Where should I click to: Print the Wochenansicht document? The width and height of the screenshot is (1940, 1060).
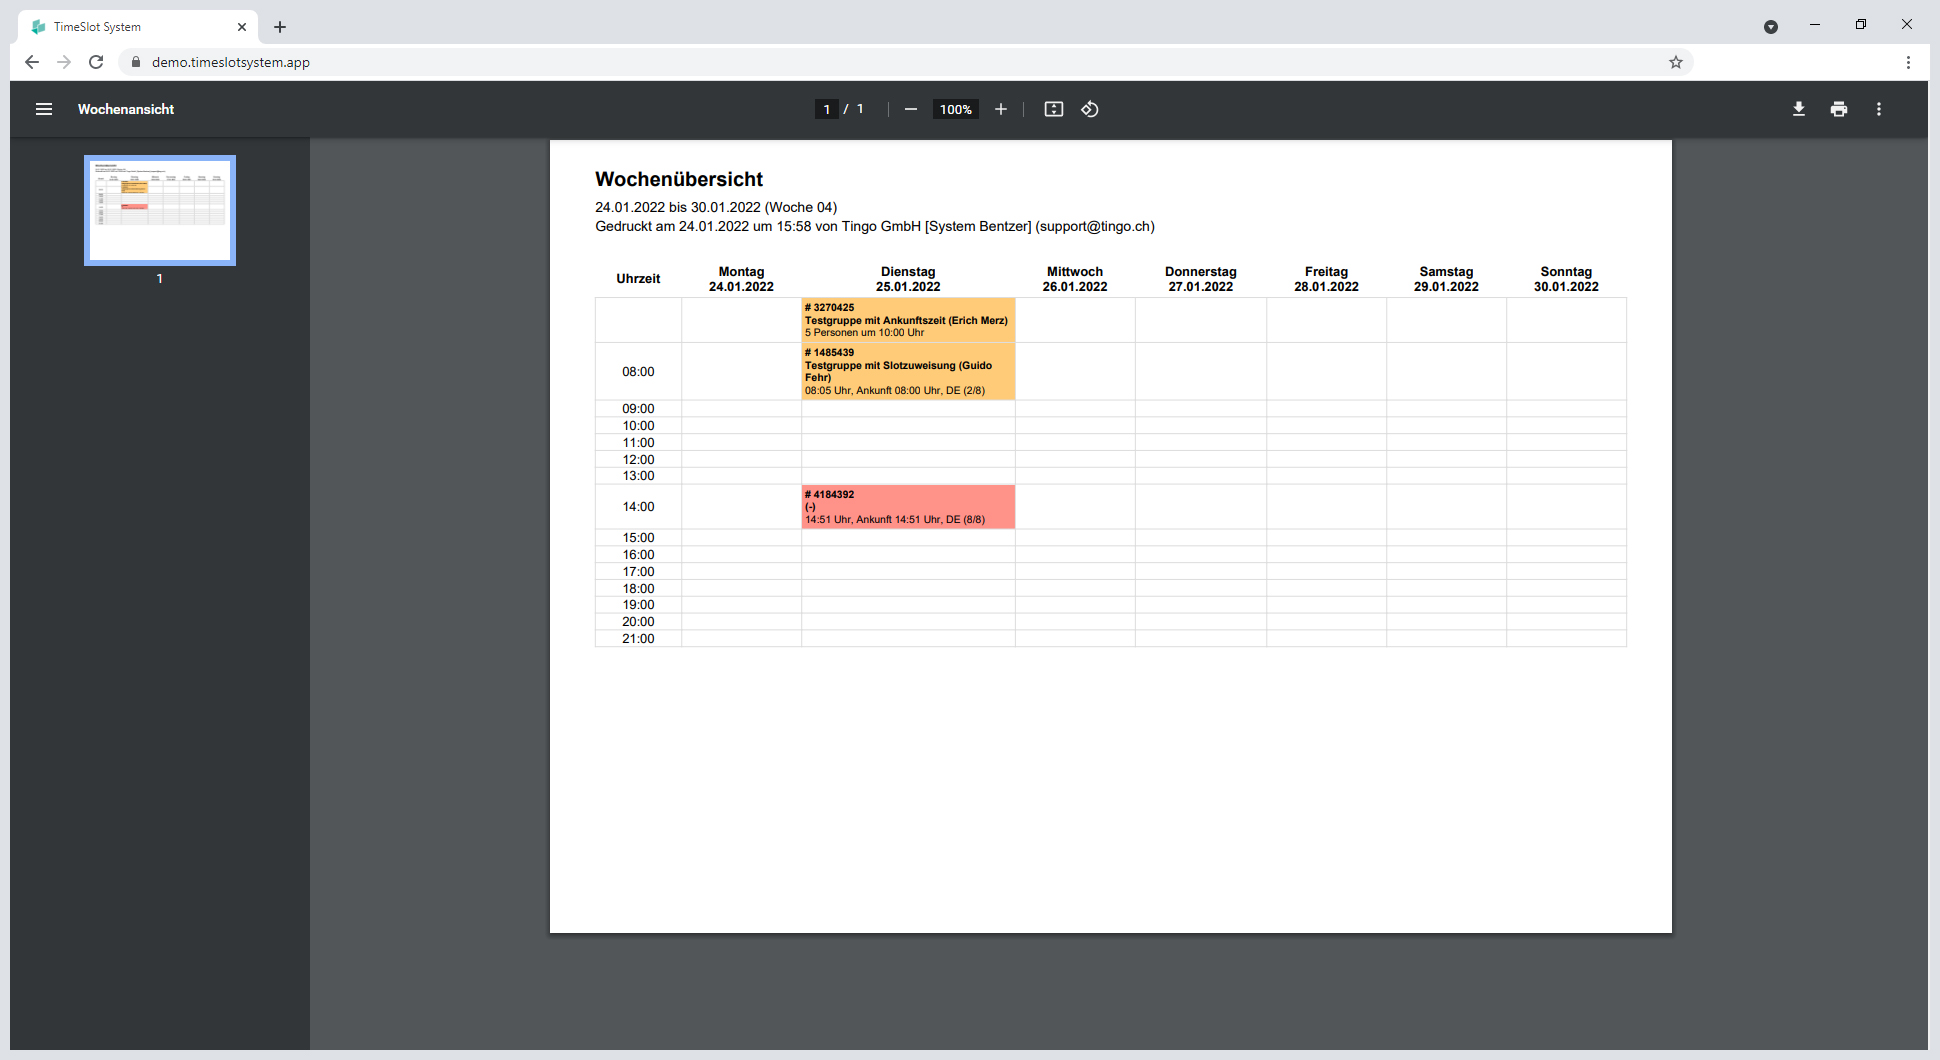1839,109
